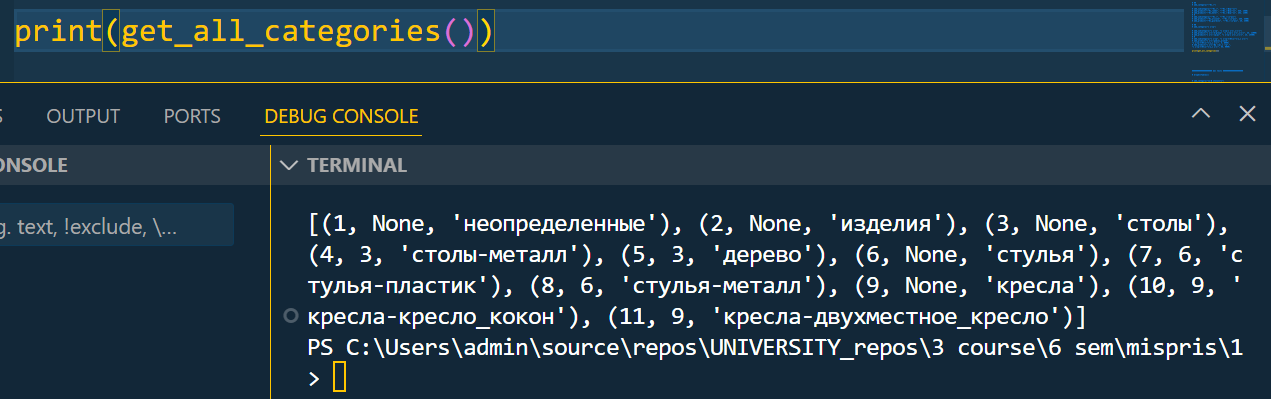This screenshot has width=1271, height=399.
Task: Click the get_all_categories function name
Action: (281, 33)
